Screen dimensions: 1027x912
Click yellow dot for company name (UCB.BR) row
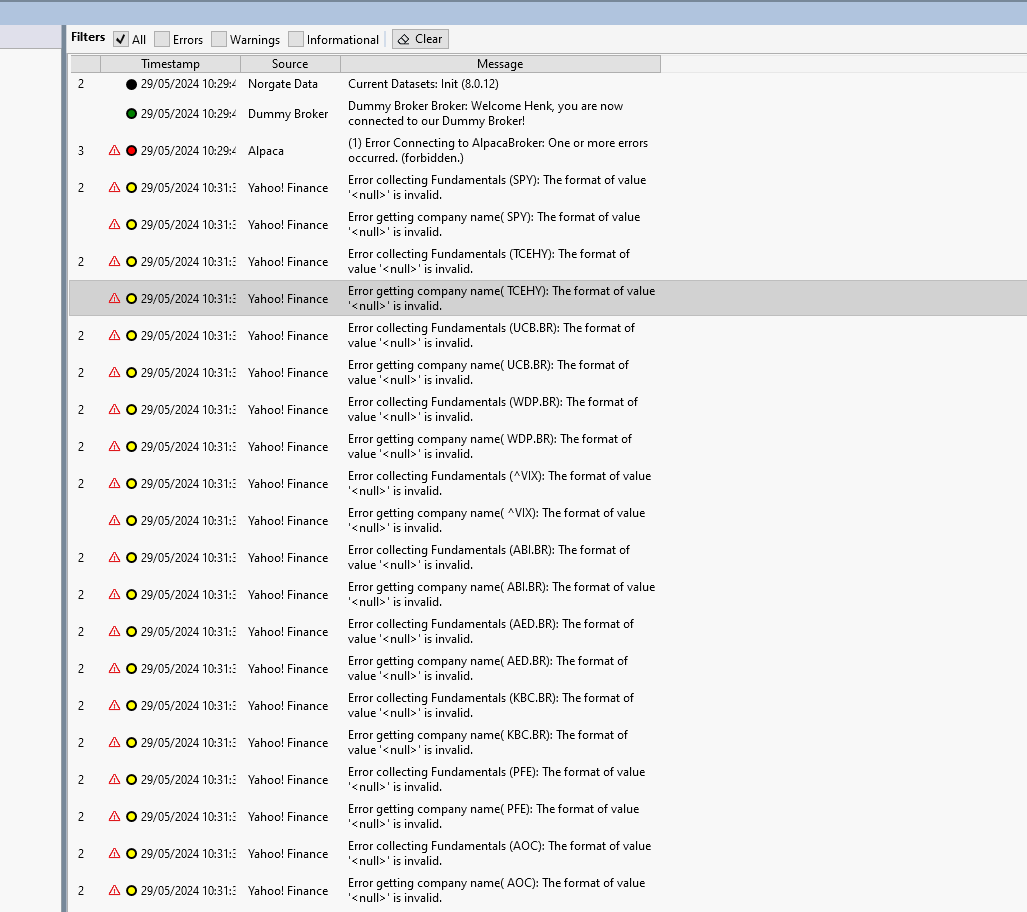click(131, 373)
